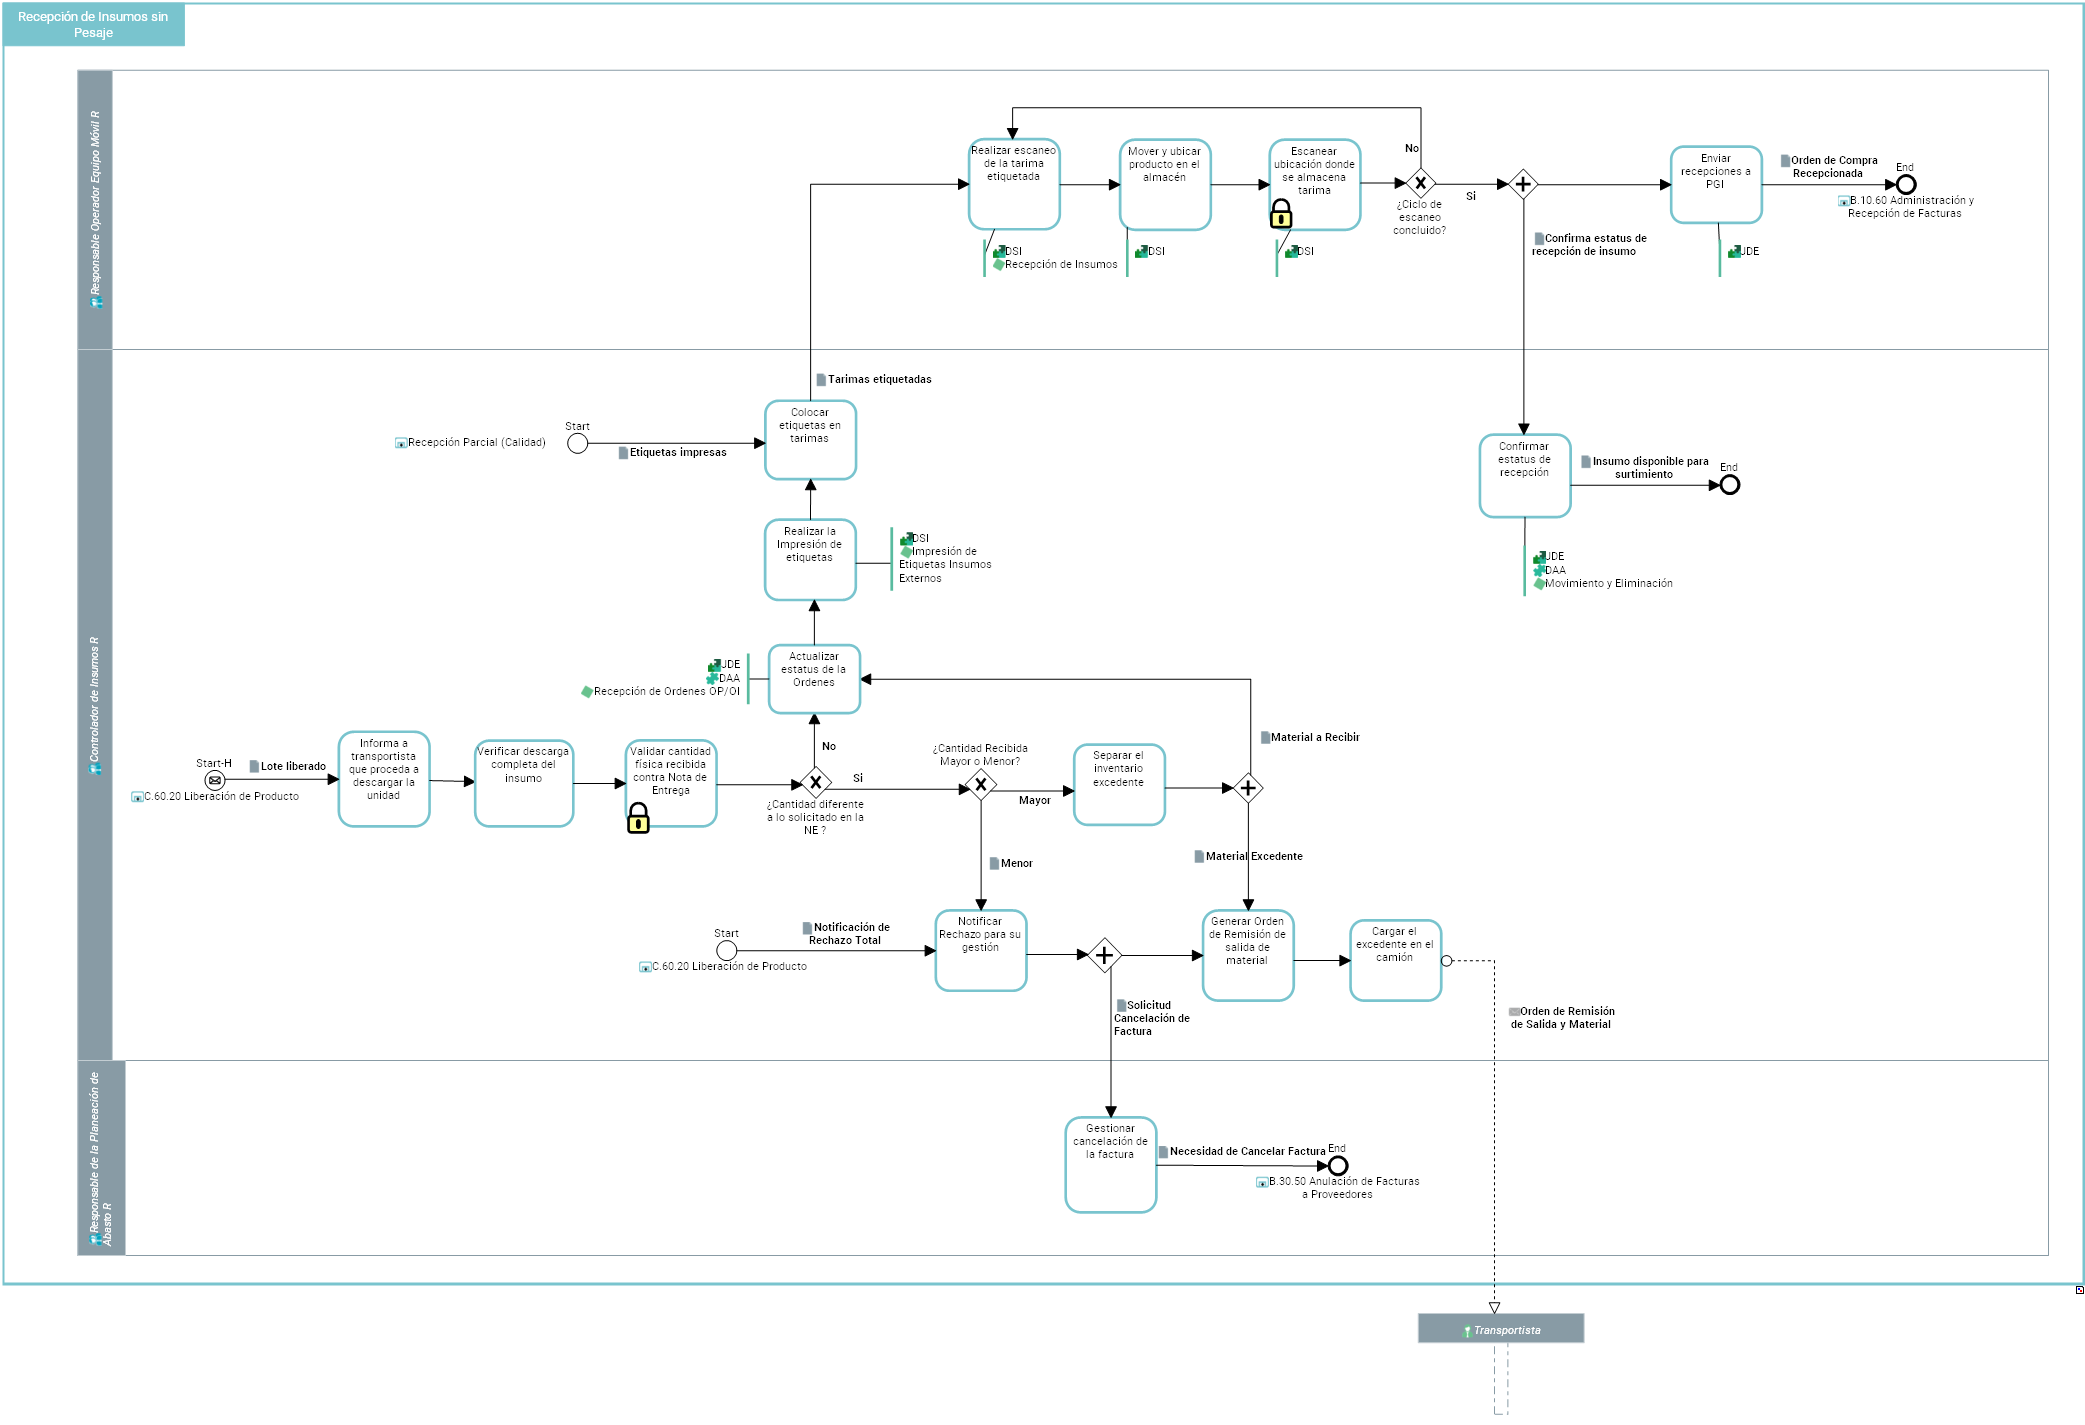
Task: Click the Recepción de Insumos annotation text
Action: (x=1061, y=265)
